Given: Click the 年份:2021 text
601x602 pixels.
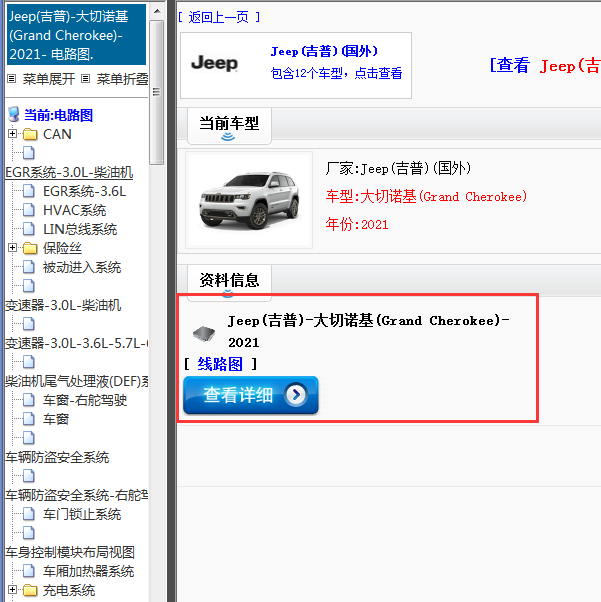Looking at the screenshot, I should click(357, 224).
